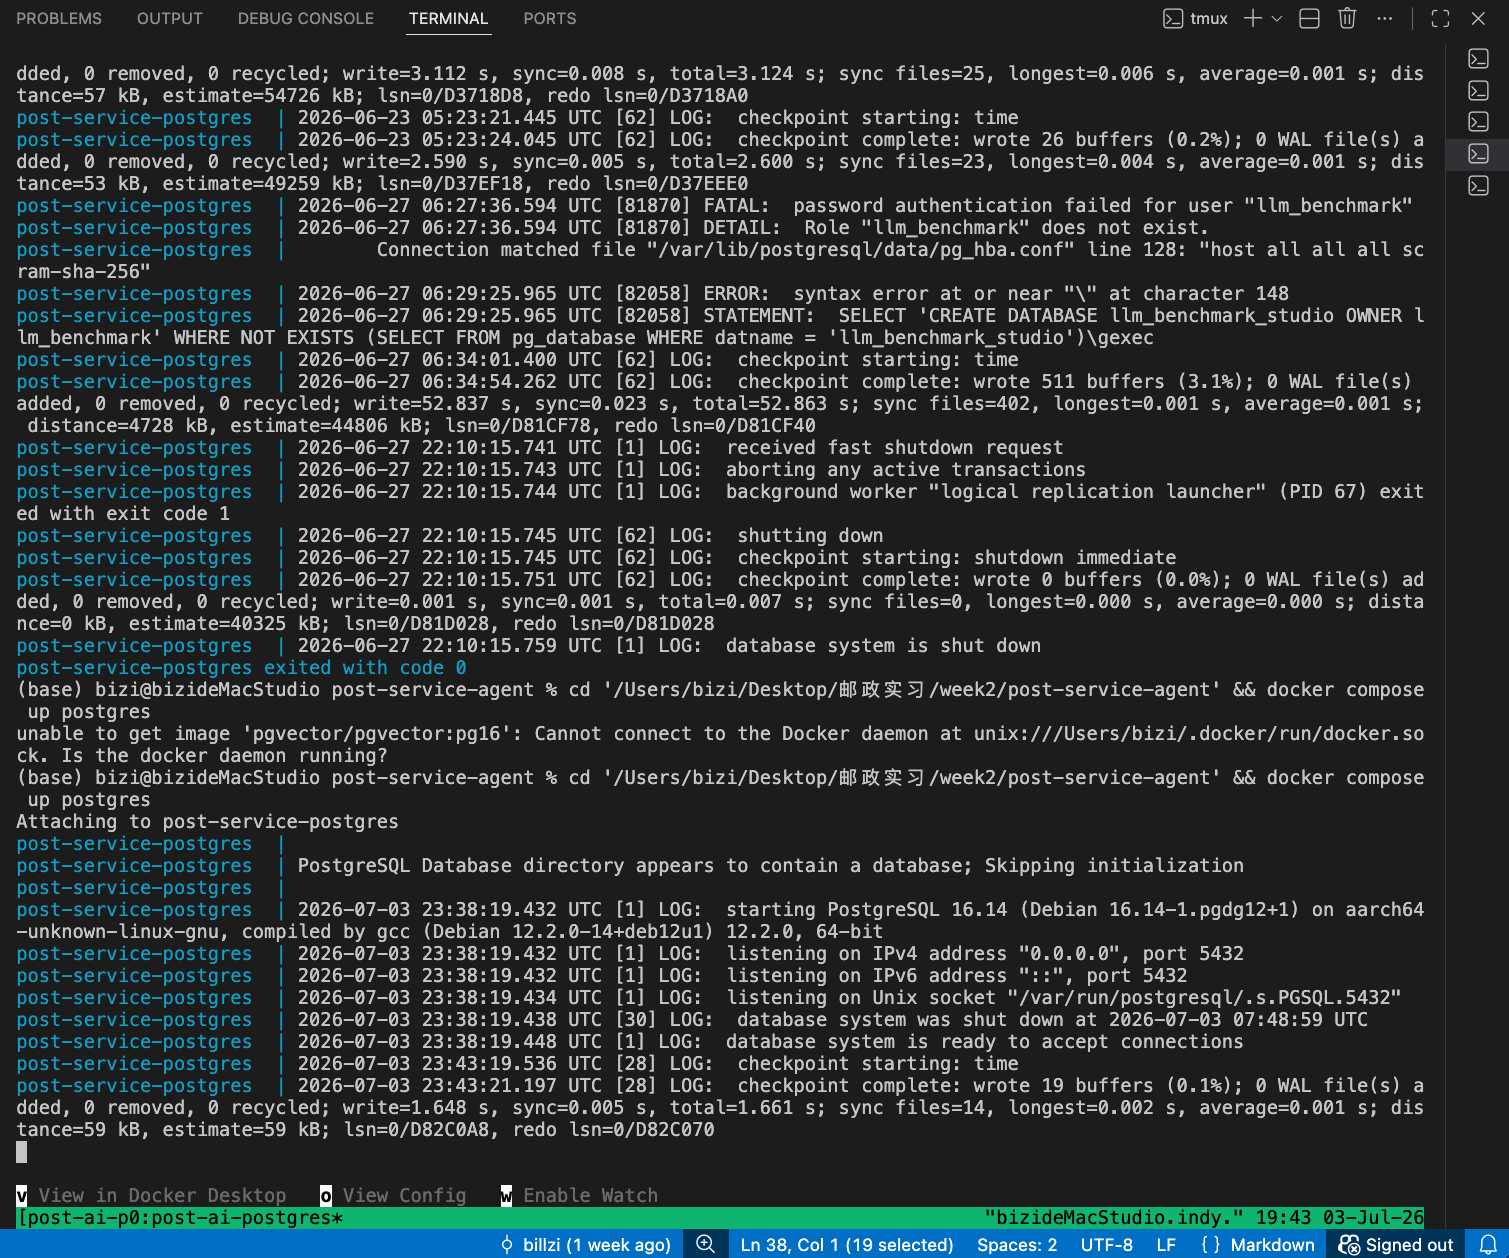This screenshot has height=1258, width=1509.
Task: Click the View Config shortcut text
Action: coord(404,1195)
